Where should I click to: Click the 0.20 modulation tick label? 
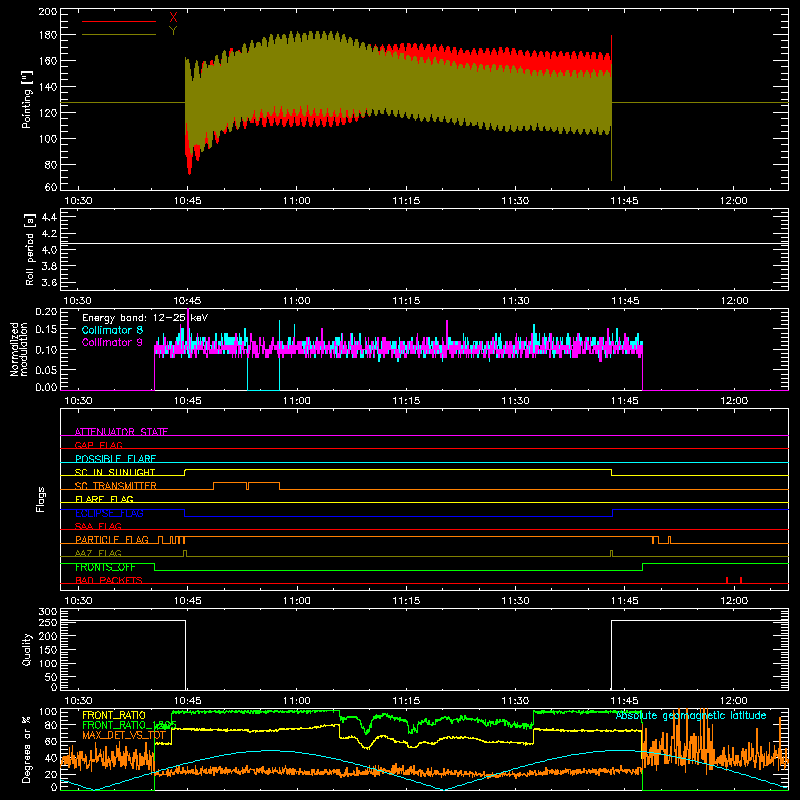pyautogui.click(x=46, y=312)
